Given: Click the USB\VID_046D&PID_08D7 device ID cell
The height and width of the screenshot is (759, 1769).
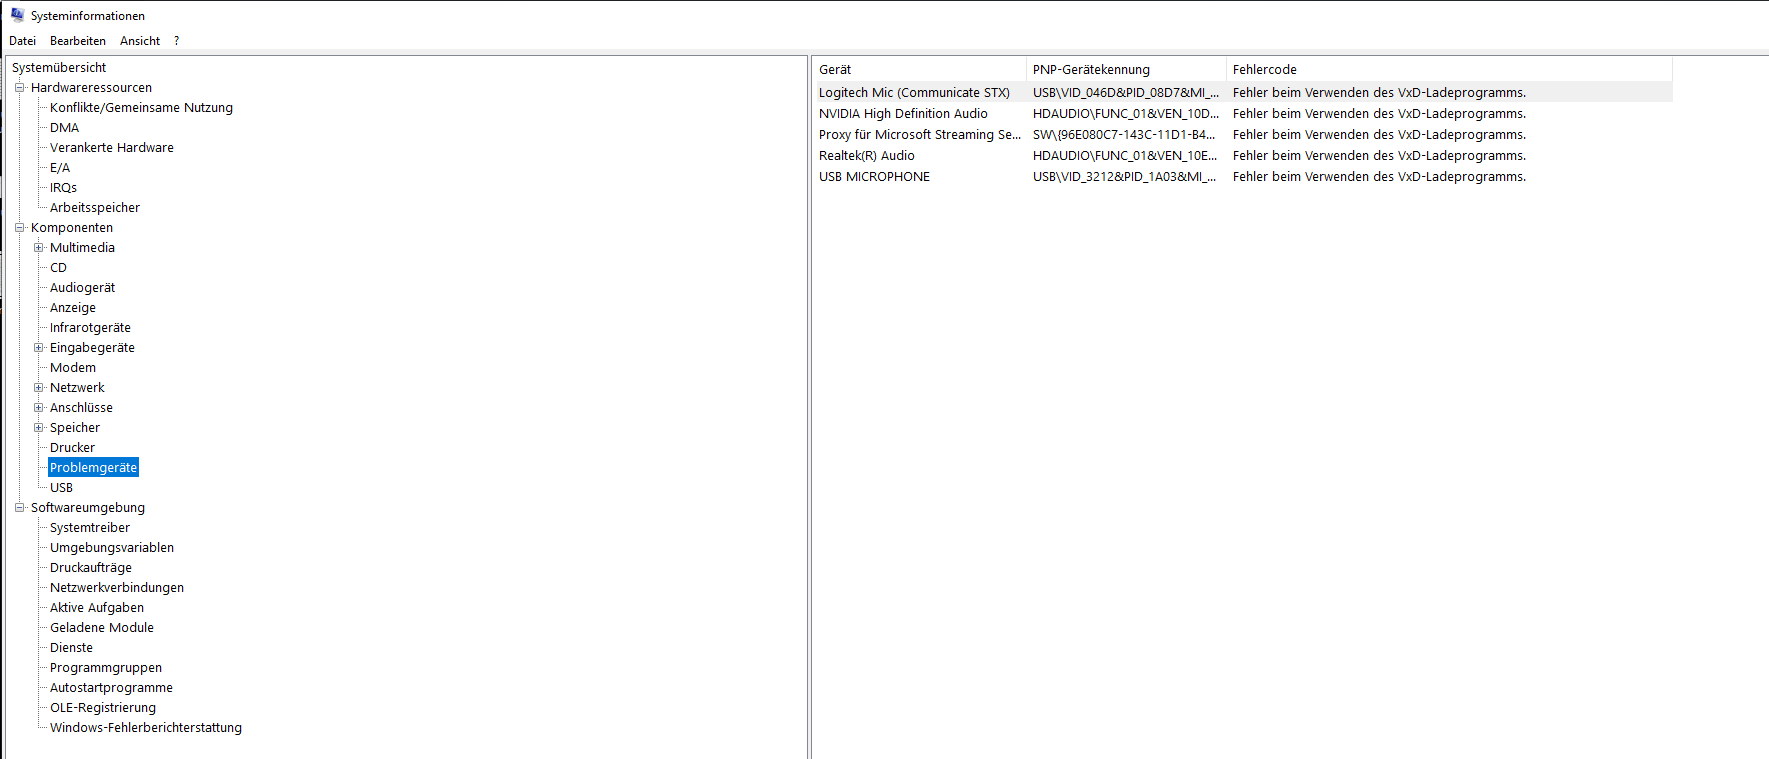Looking at the screenshot, I should pos(1126,92).
